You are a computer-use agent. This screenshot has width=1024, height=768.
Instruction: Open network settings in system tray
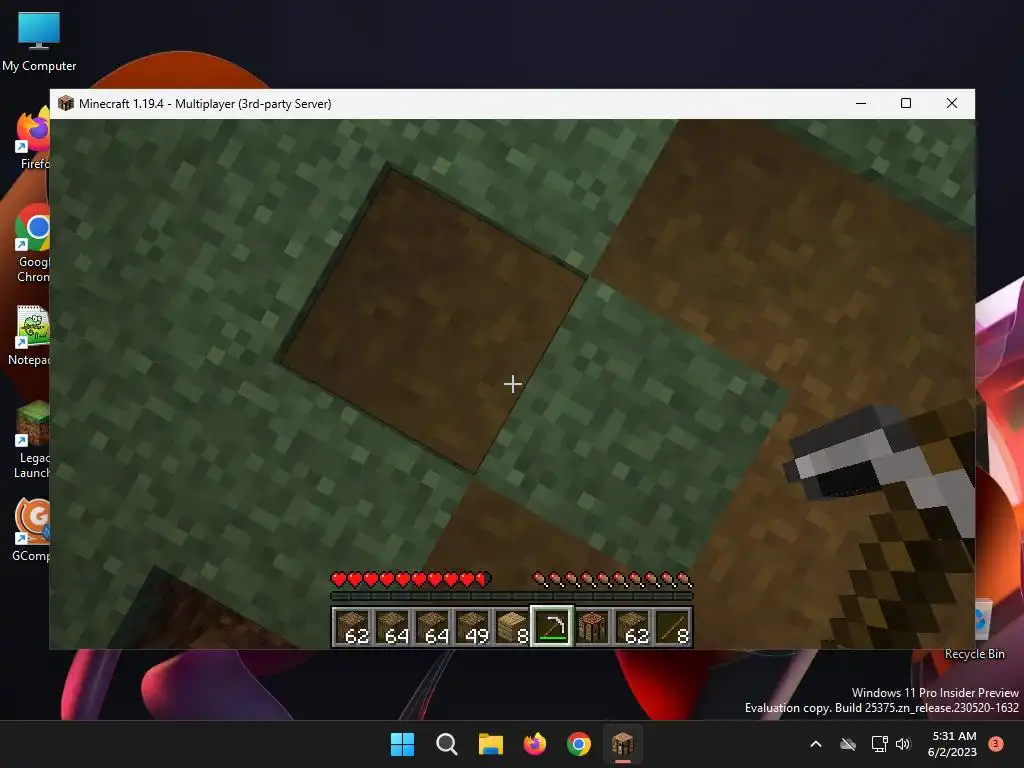879,744
